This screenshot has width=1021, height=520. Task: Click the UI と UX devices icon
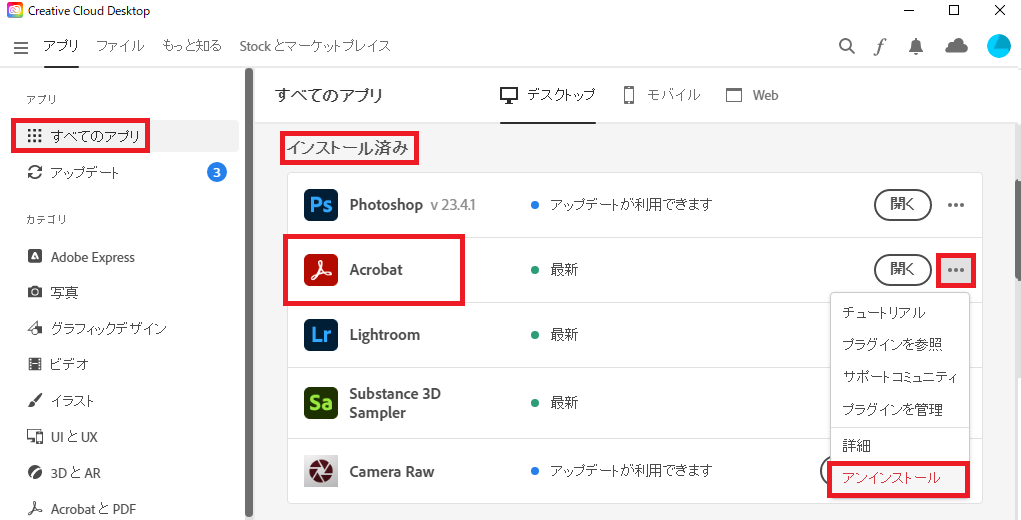[x=35, y=436]
